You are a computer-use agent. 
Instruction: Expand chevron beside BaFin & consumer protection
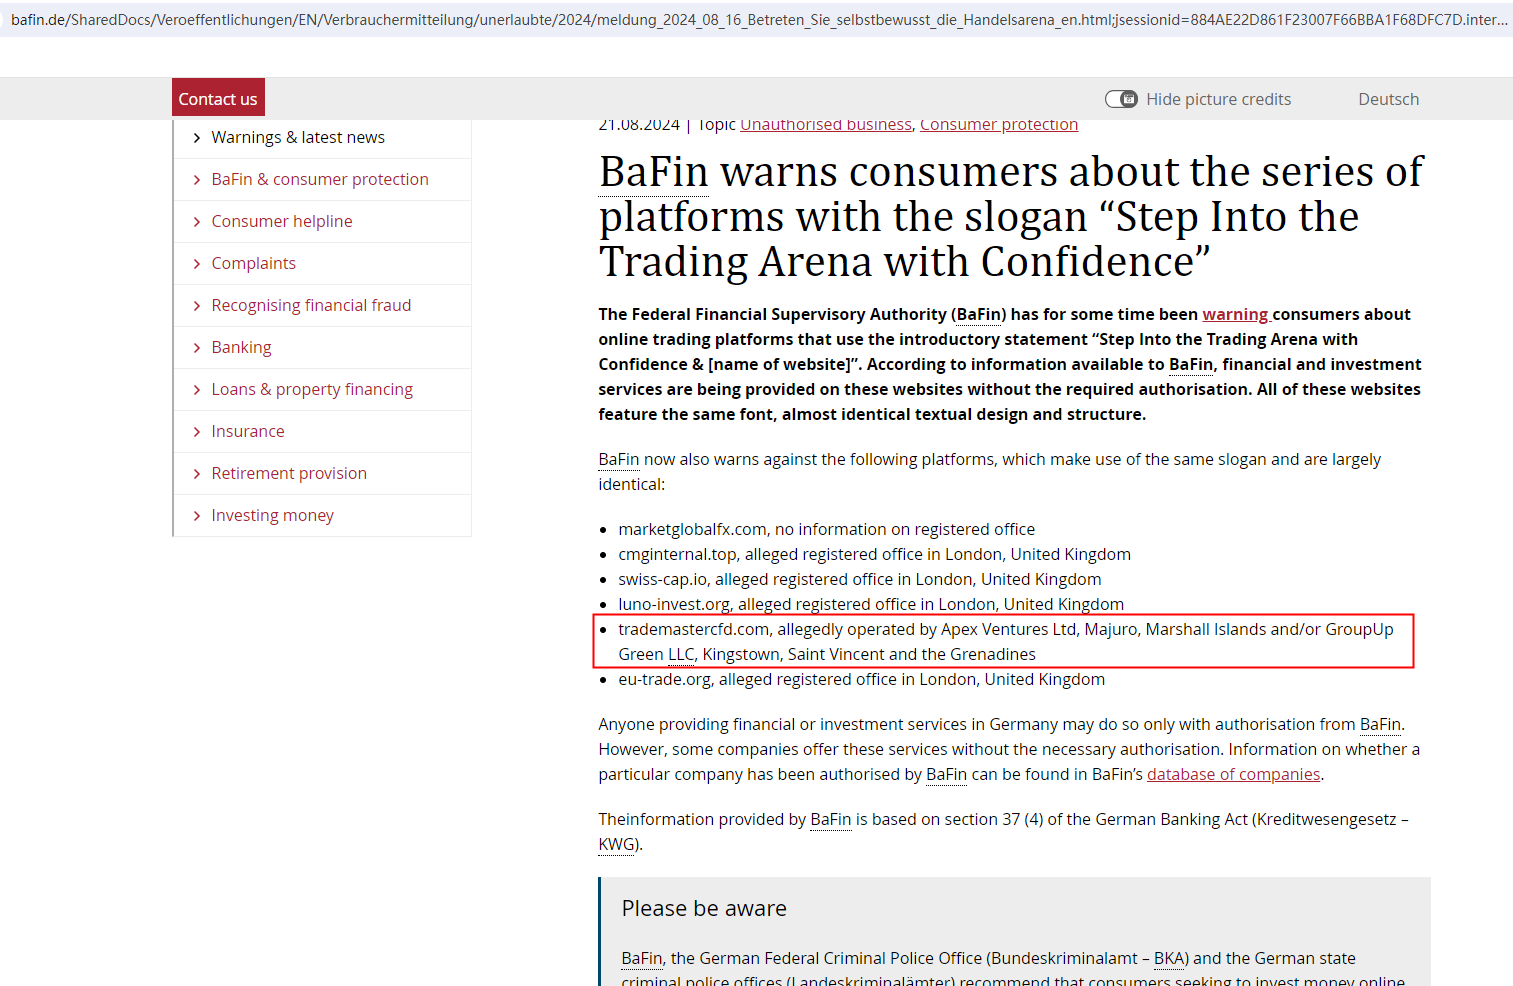point(197,179)
